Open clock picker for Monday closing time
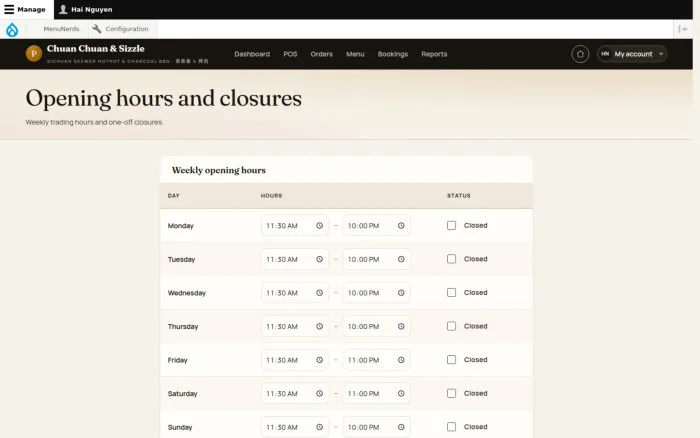The width and height of the screenshot is (700, 438). click(401, 226)
